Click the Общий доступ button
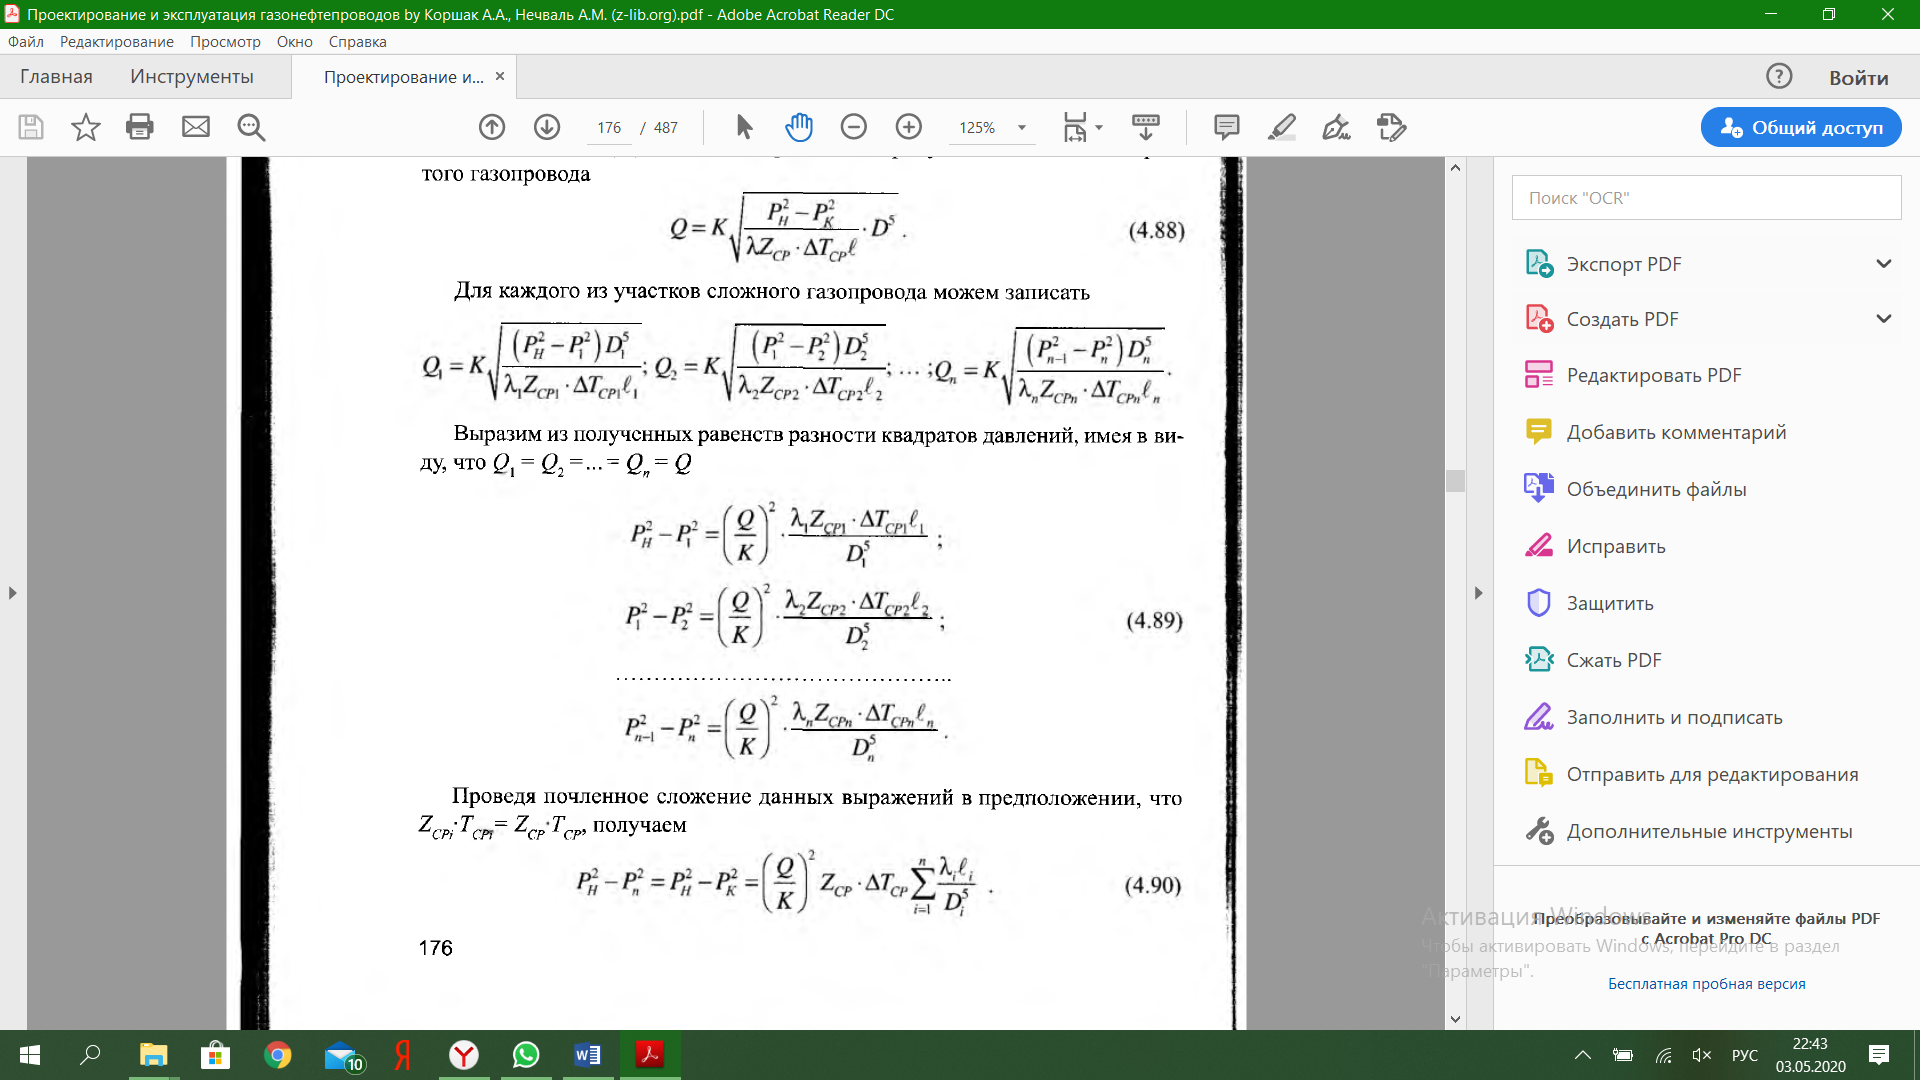Viewport: 1920px width, 1080px height. (1801, 127)
